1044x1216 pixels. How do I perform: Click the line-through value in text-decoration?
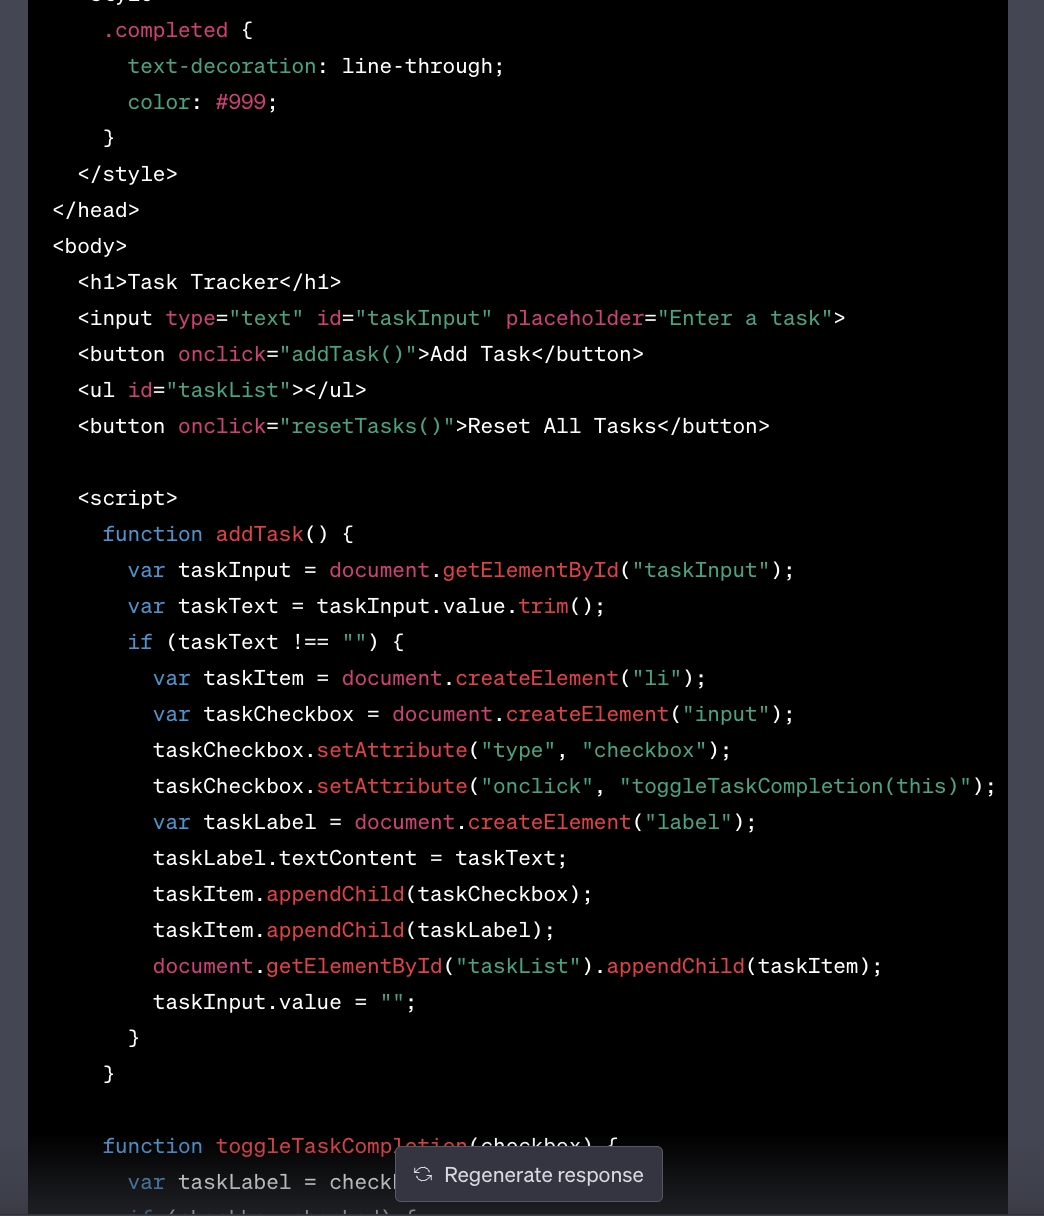(x=417, y=66)
